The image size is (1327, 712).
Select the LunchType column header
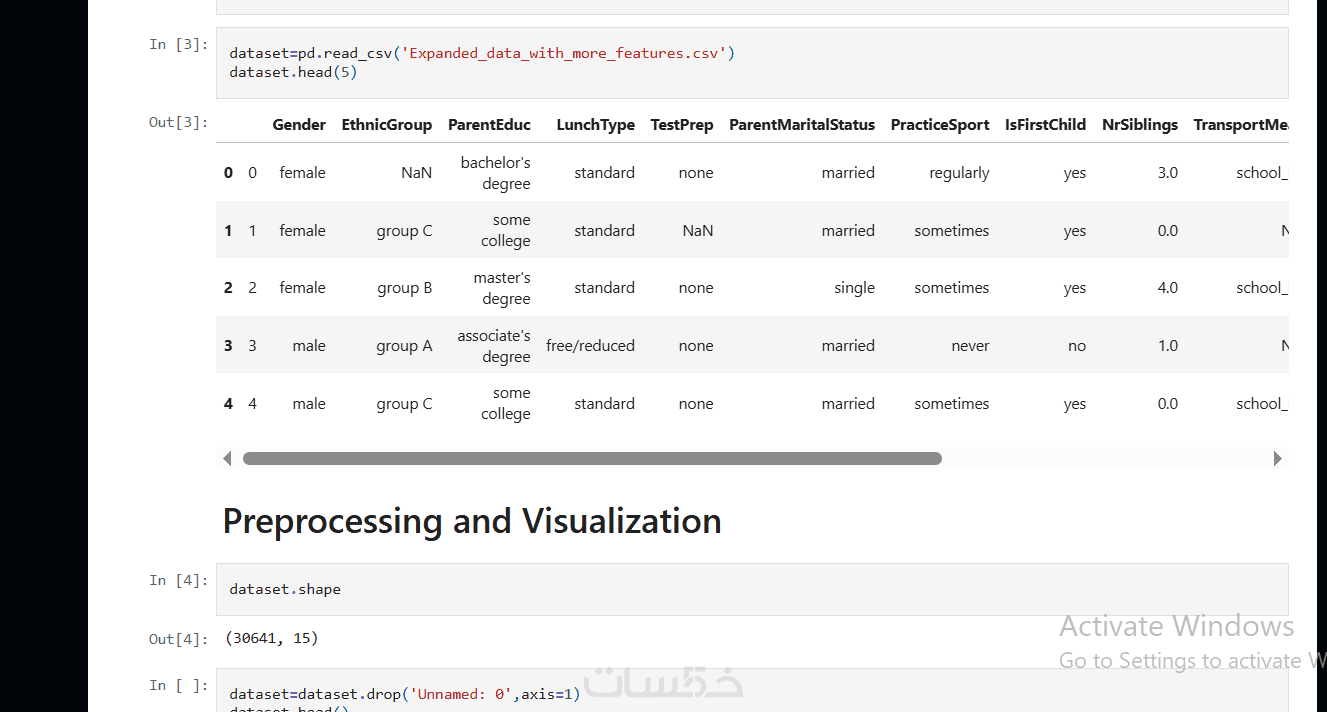coord(595,125)
